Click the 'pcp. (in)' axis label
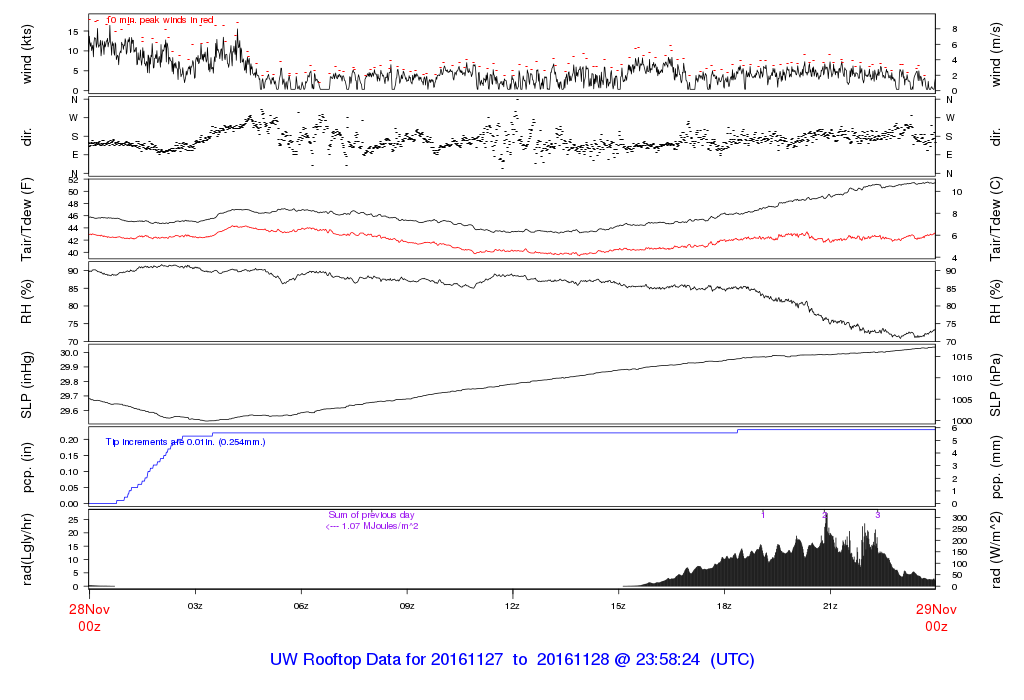The image size is (1024, 700). point(27,466)
